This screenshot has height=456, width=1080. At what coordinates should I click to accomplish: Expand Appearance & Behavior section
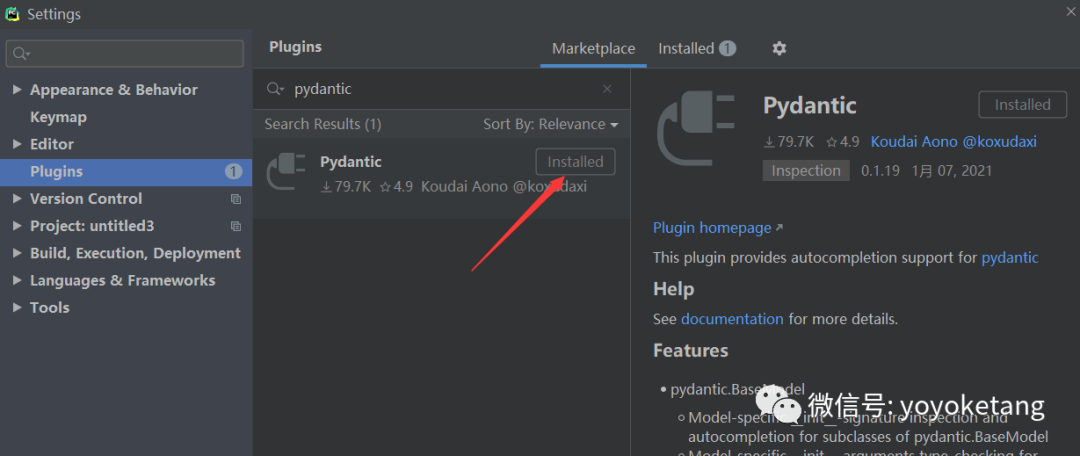(x=17, y=90)
